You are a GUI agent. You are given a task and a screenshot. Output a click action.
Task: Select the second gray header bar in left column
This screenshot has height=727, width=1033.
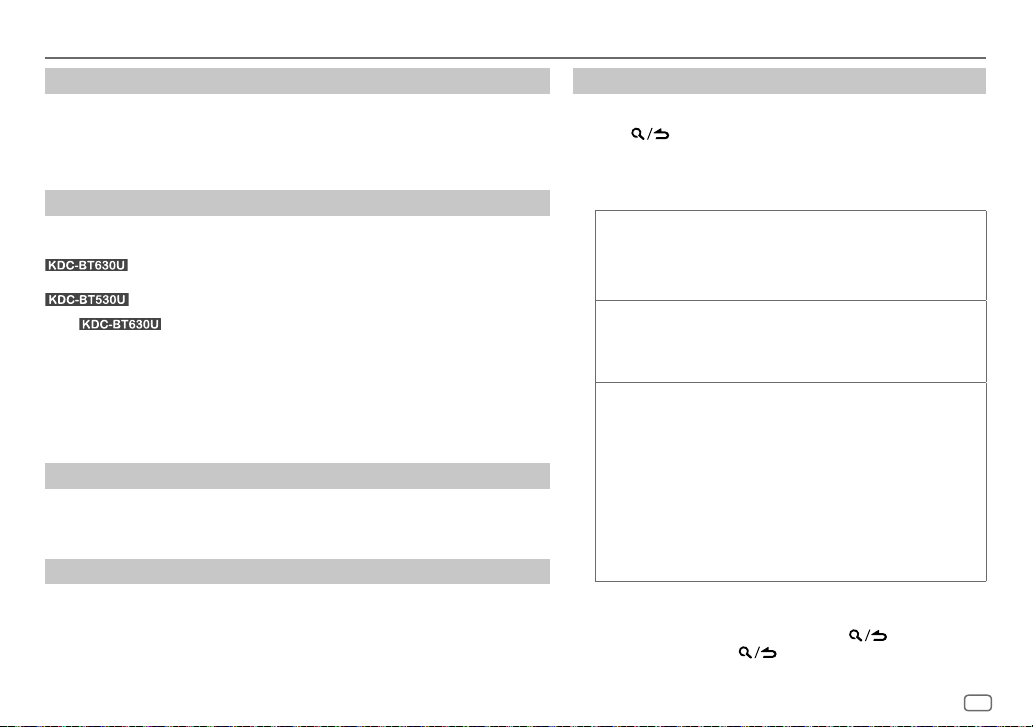tap(297, 203)
